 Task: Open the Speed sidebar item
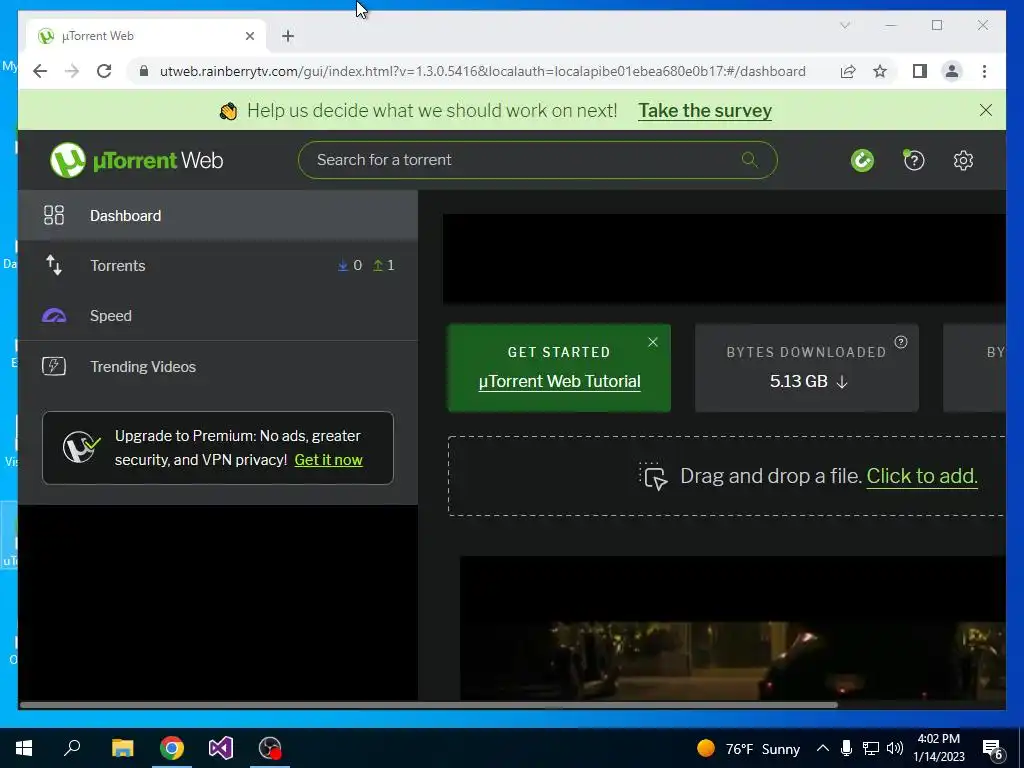[217, 316]
